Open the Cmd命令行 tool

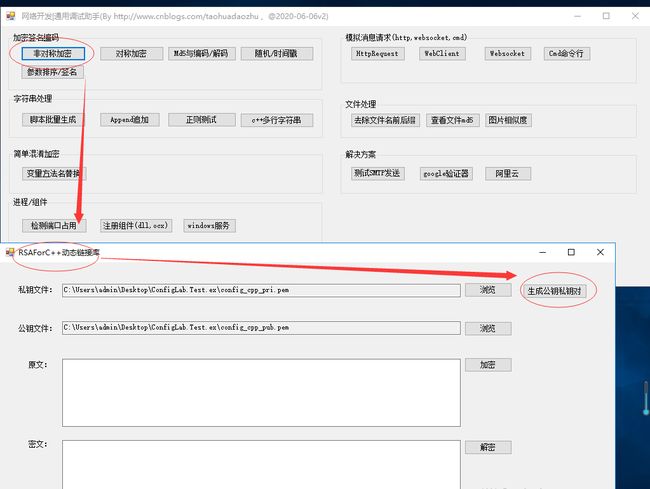pos(567,53)
